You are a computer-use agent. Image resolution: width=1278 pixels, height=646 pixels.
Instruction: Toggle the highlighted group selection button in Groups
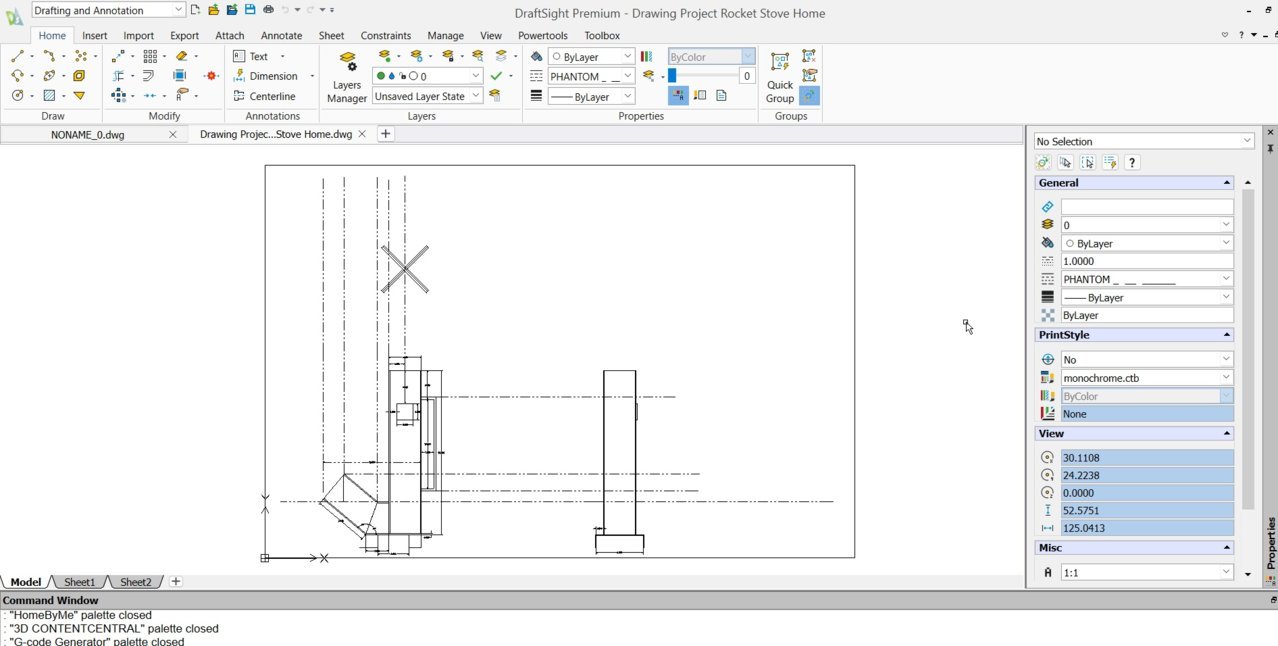[809, 95]
